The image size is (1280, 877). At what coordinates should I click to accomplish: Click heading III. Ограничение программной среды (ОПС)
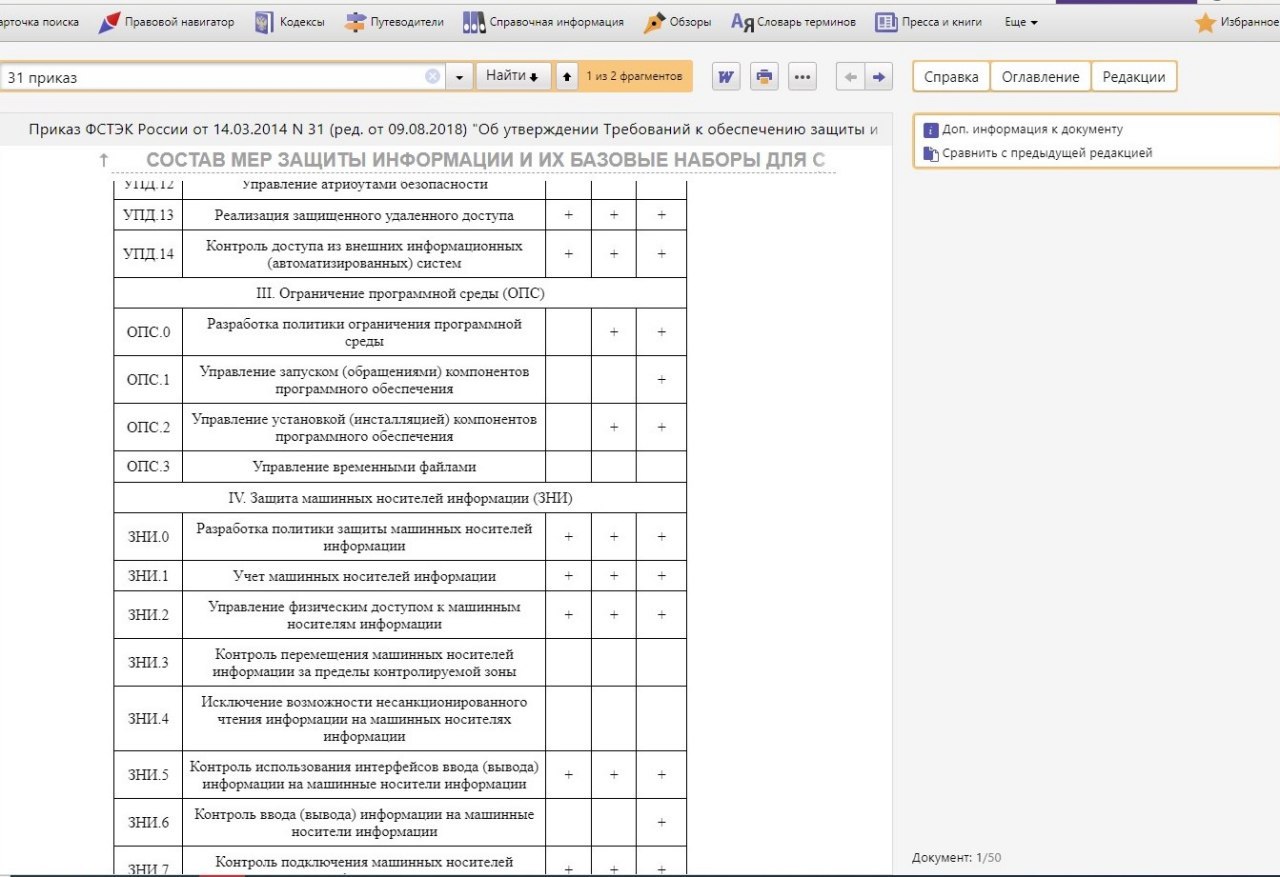coord(400,293)
